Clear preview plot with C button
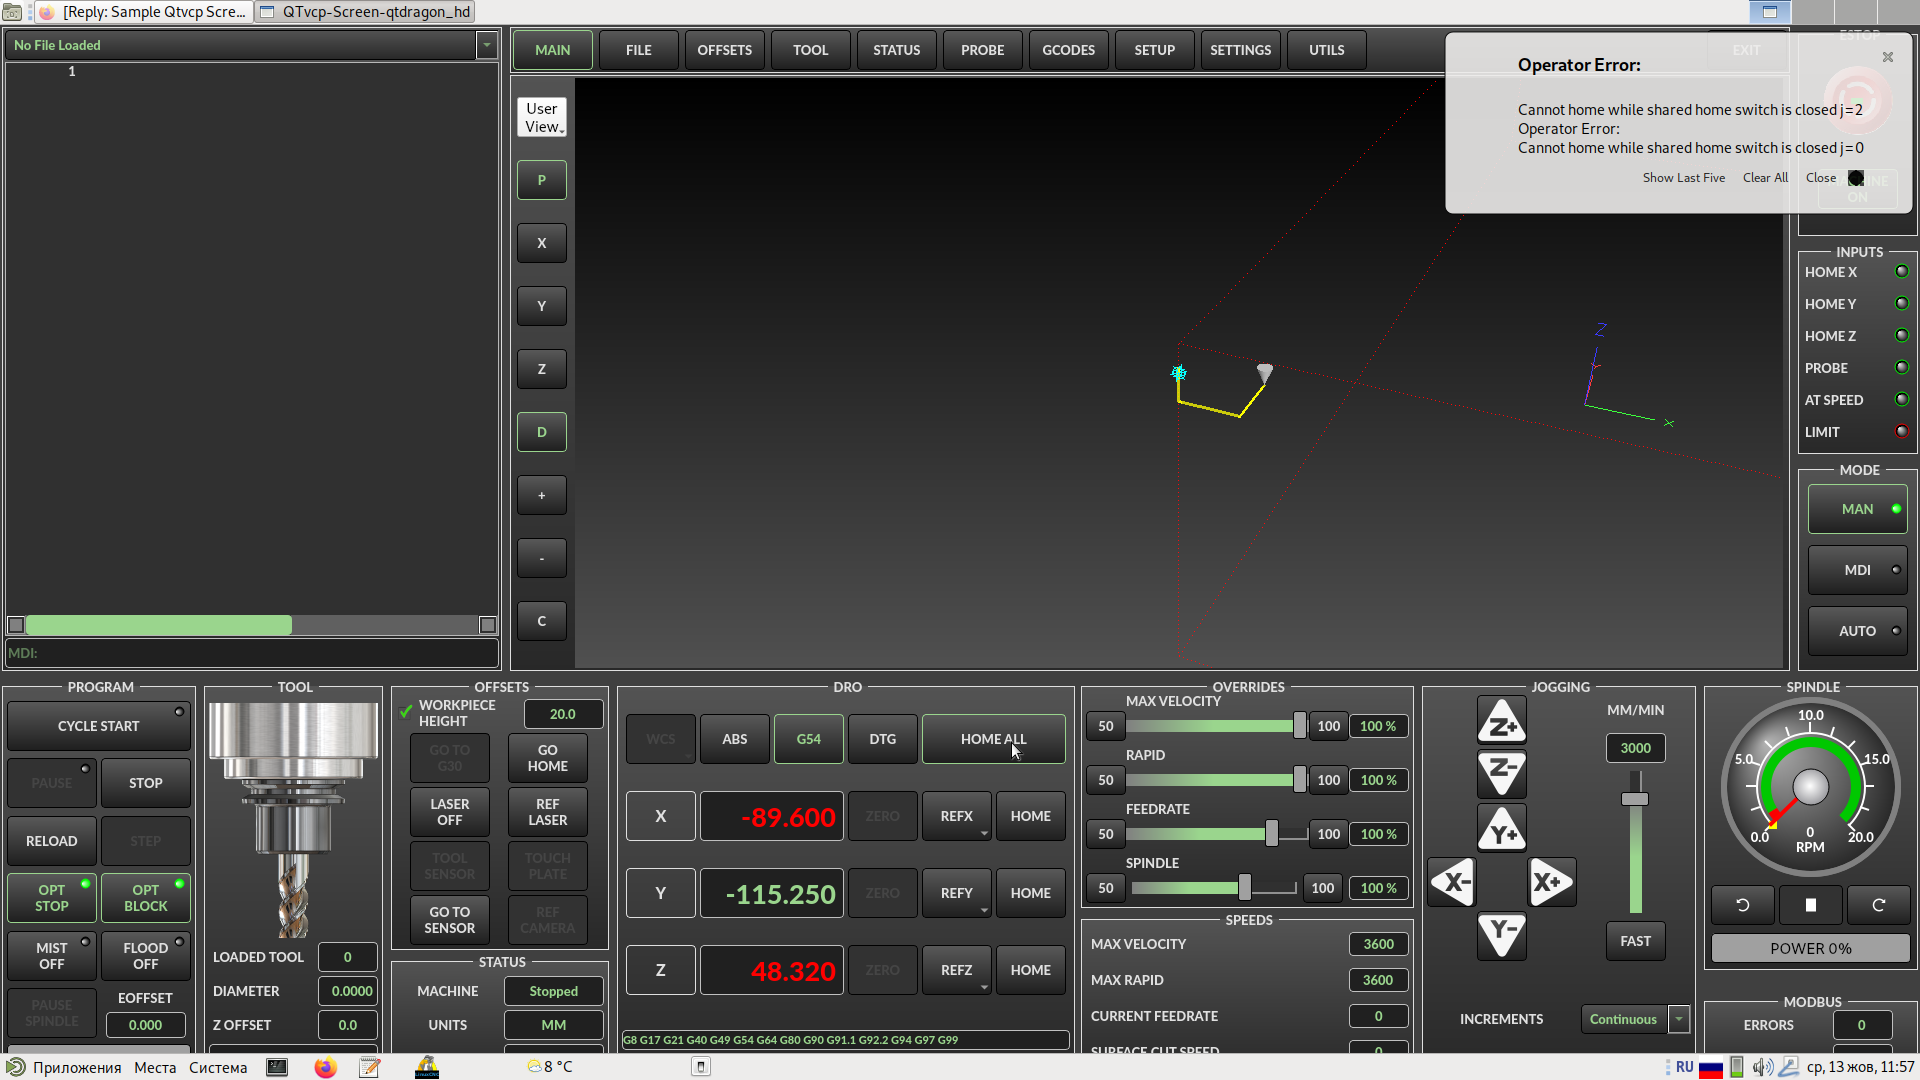The height and width of the screenshot is (1080, 1920). tap(542, 621)
